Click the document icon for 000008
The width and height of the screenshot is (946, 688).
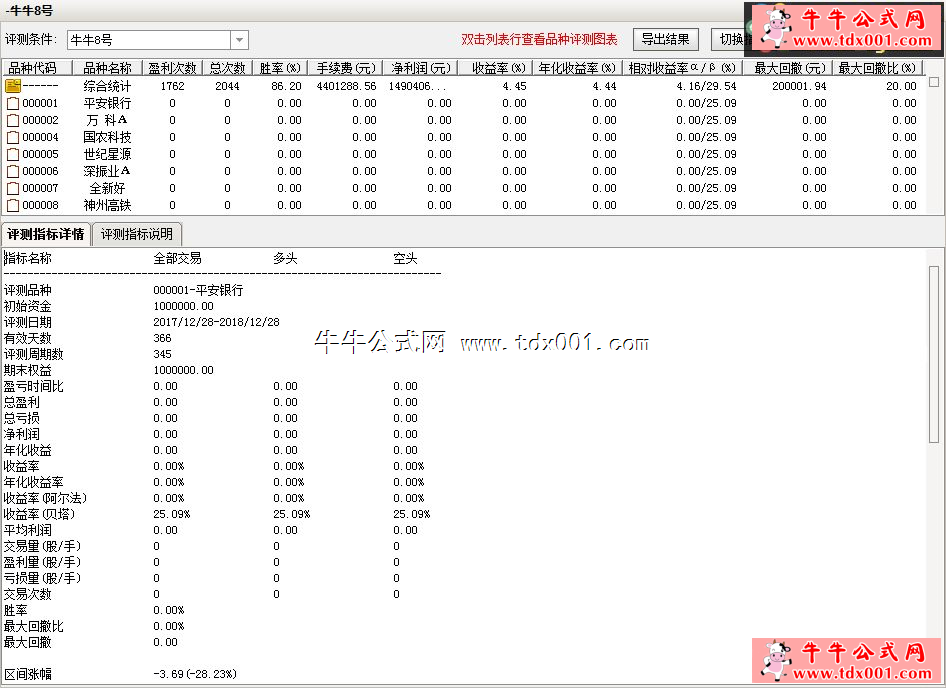[x=13, y=205]
